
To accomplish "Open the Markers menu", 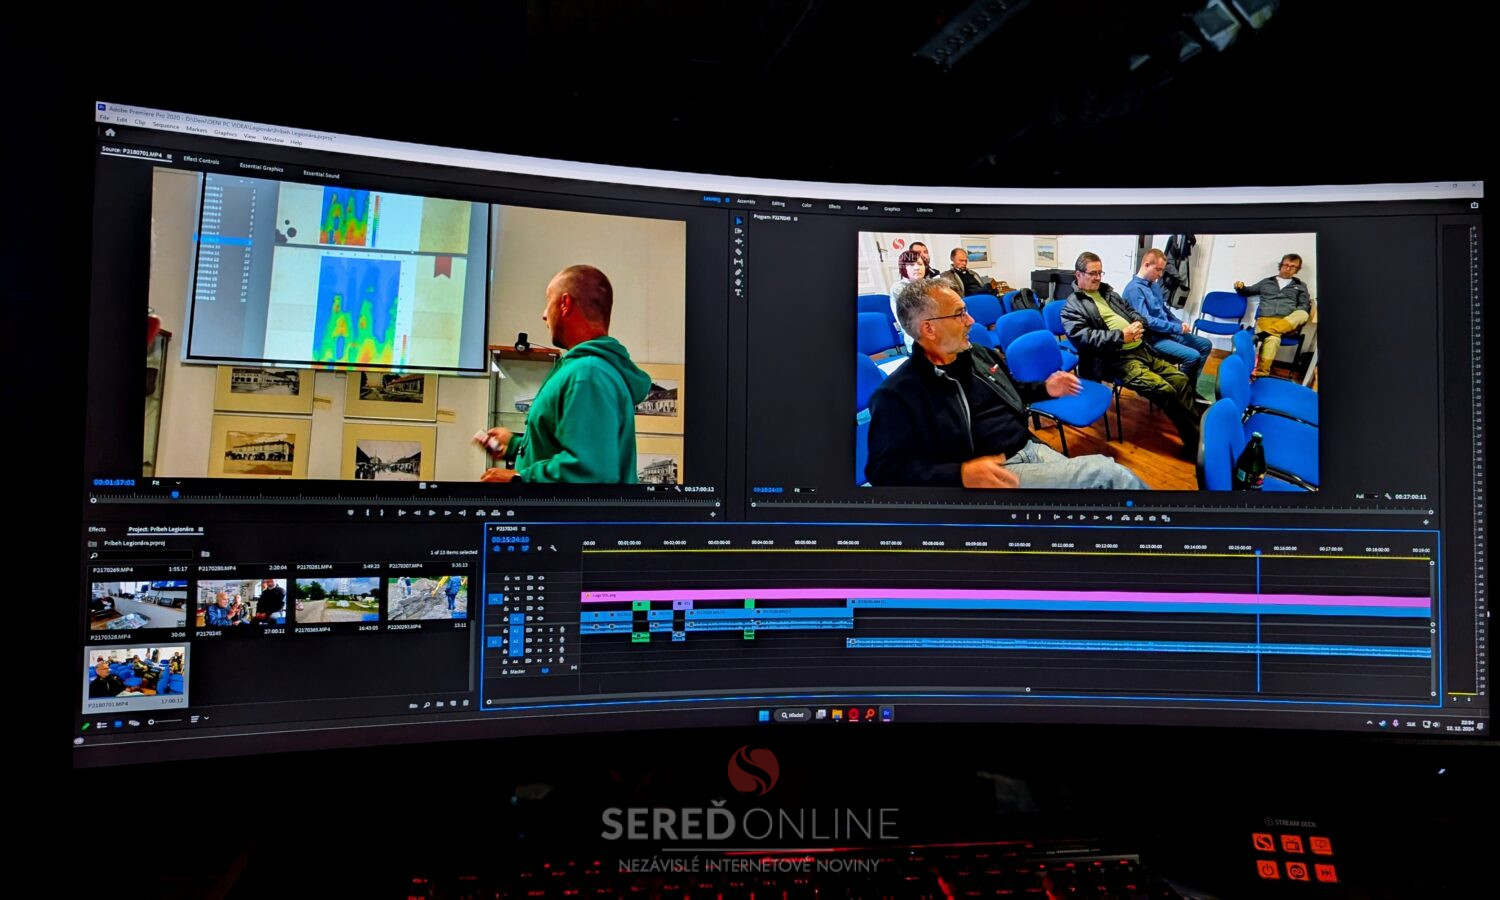I will click(196, 129).
